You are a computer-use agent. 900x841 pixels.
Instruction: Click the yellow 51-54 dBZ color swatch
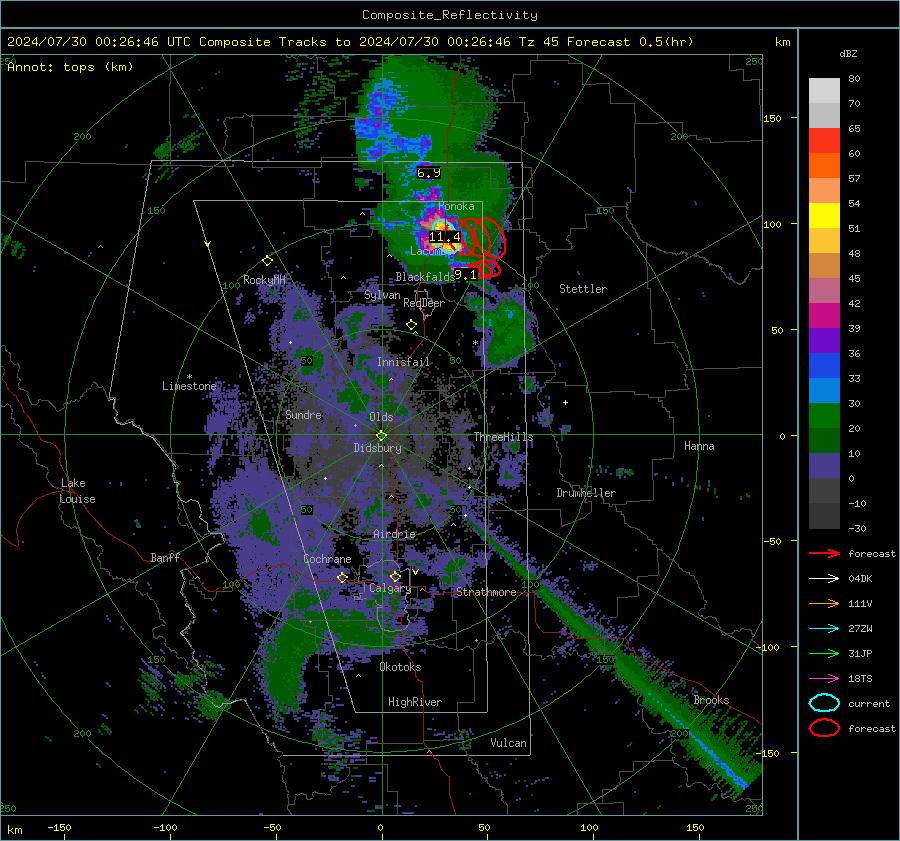[x=824, y=216]
